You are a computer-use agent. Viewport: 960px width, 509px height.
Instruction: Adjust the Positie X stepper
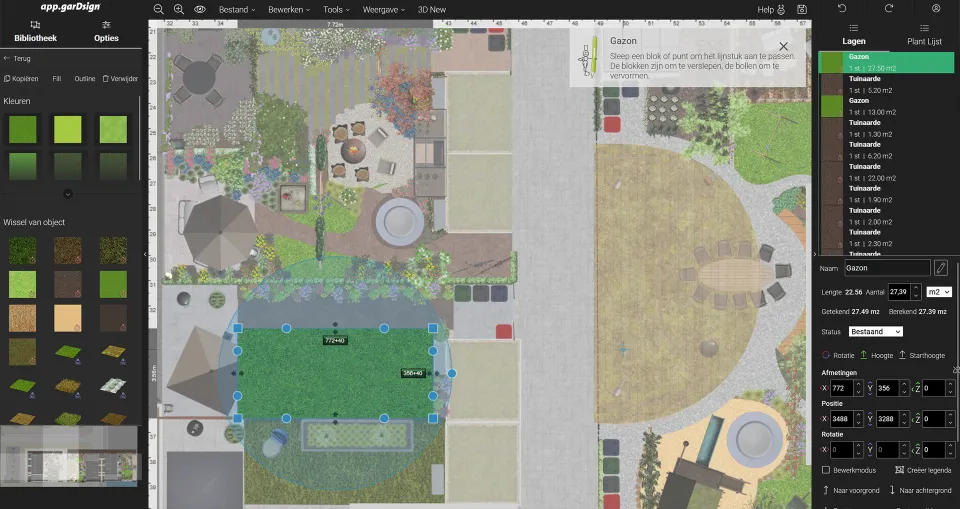(858, 419)
